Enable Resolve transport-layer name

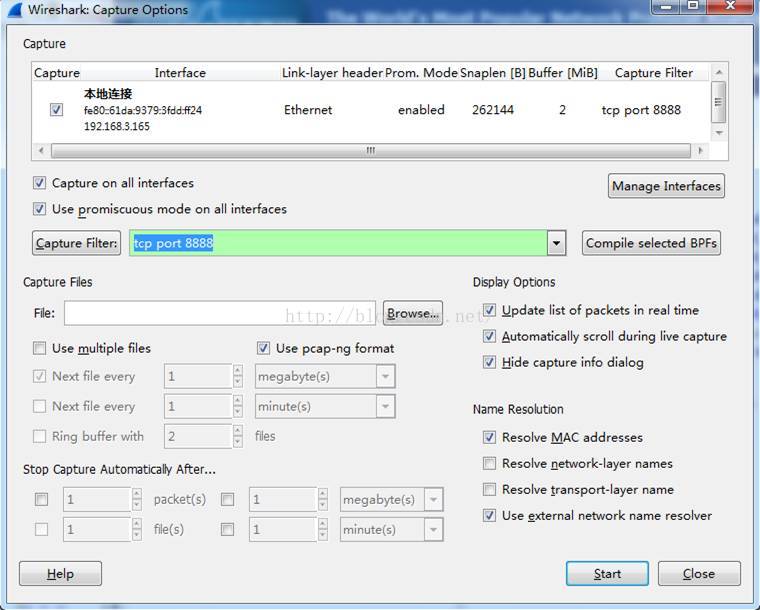[490, 489]
